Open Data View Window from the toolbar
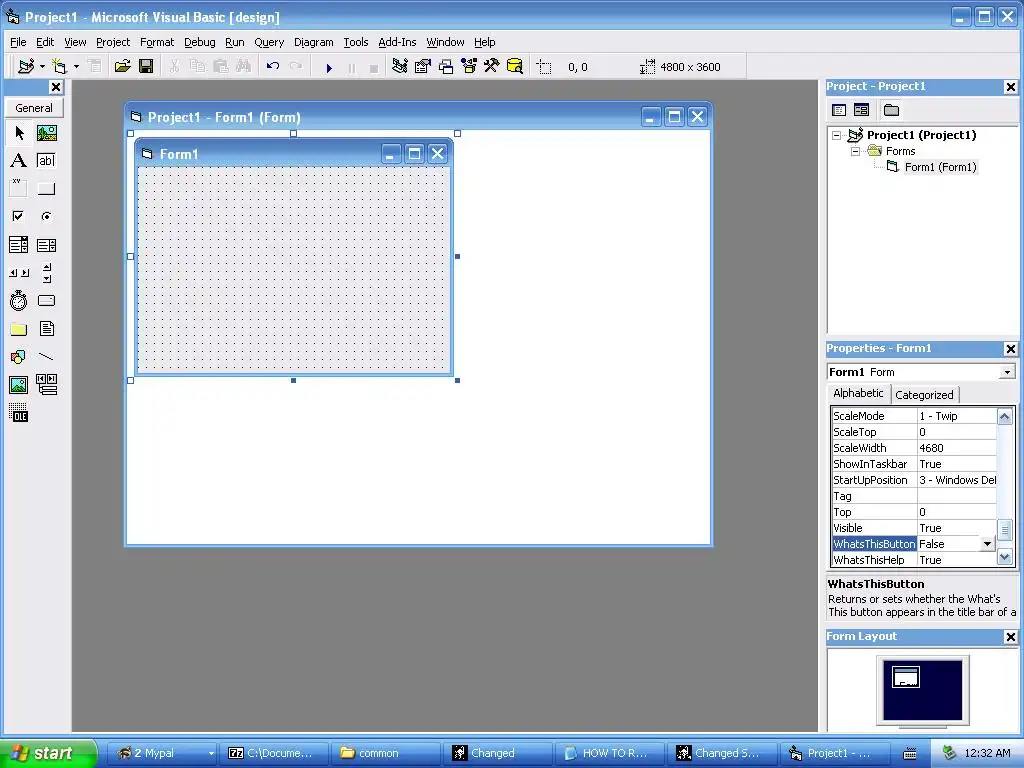1024x768 pixels. 515,67
